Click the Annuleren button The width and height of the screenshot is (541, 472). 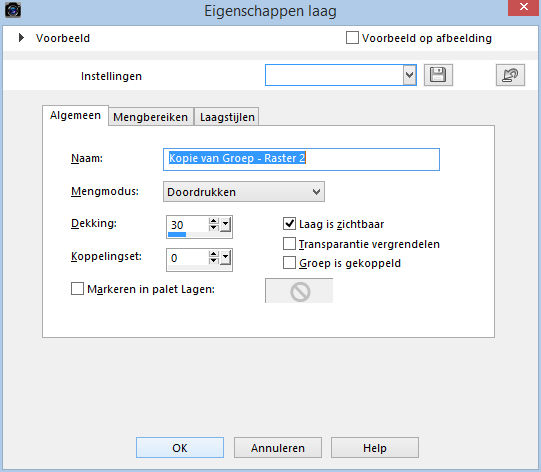[x=278, y=448]
